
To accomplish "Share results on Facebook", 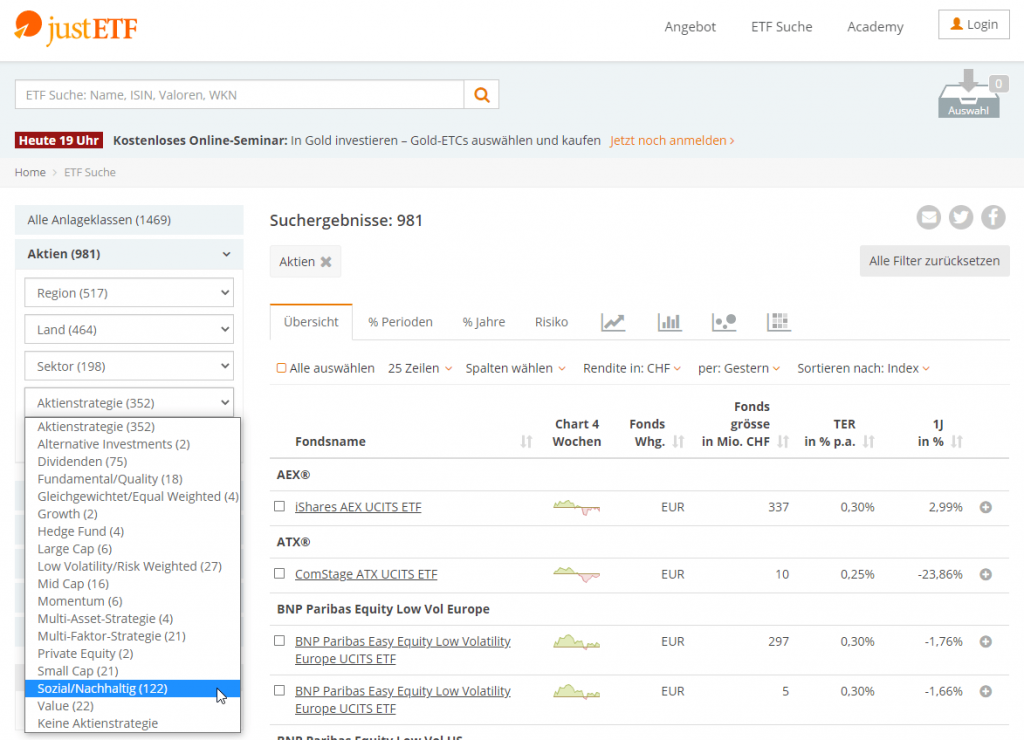I will (993, 217).
